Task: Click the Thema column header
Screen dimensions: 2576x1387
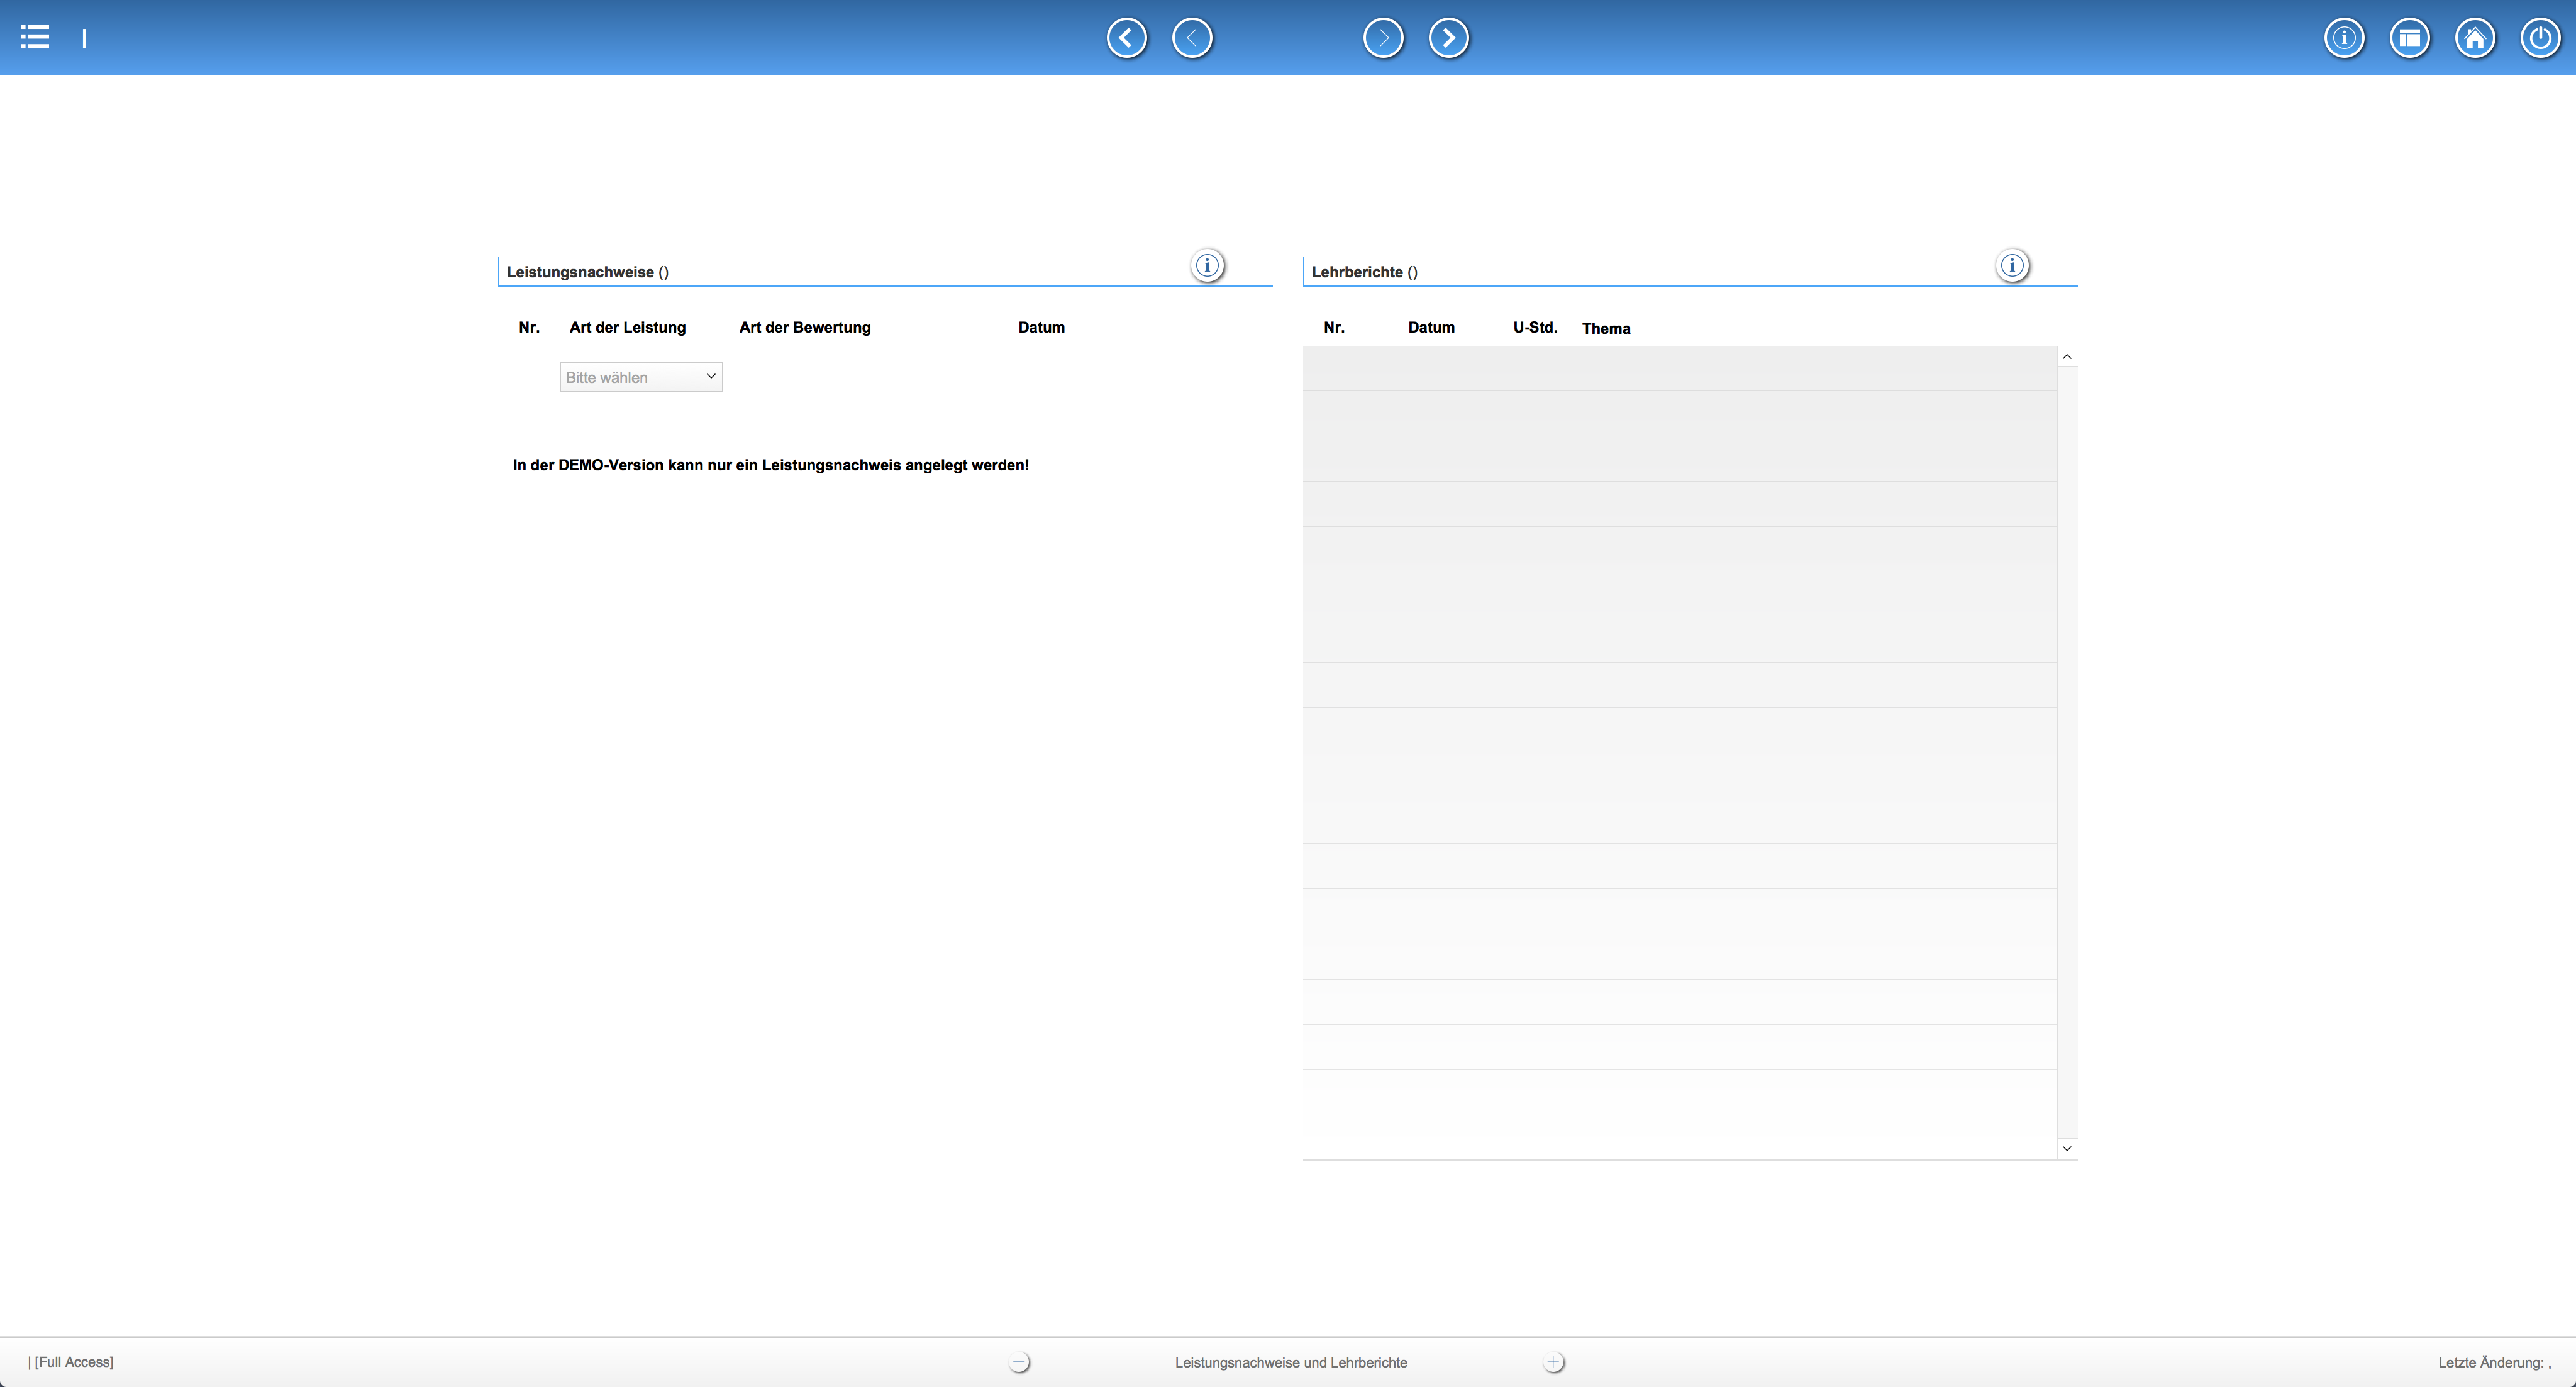Action: coord(1606,328)
